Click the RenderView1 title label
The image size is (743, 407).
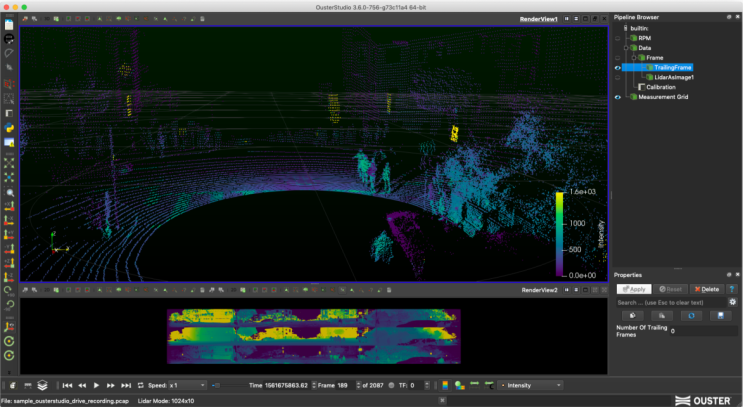pos(538,19)
